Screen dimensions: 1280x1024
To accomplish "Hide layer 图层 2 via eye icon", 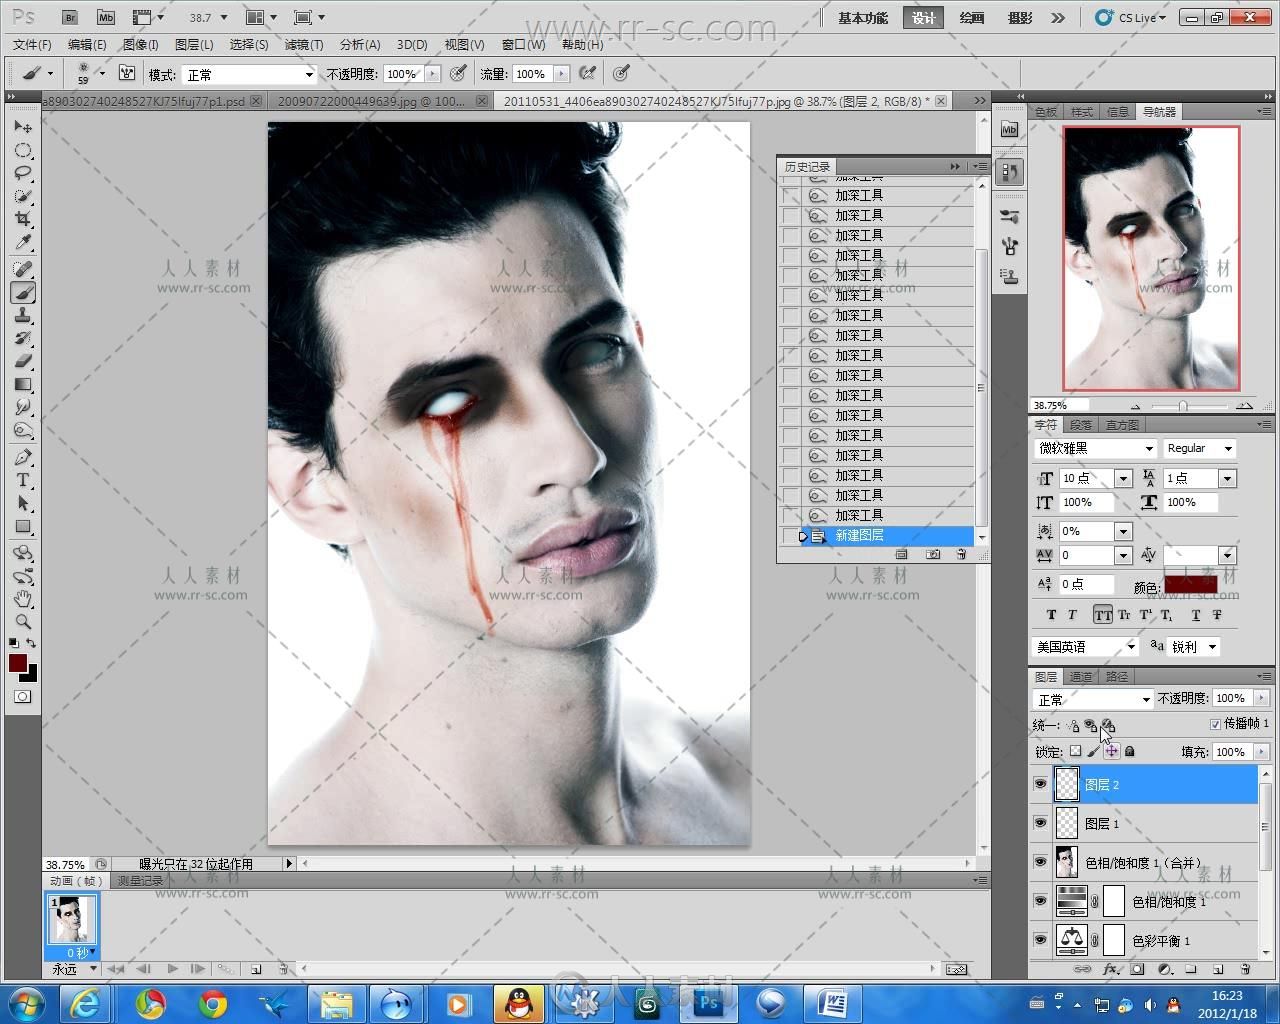I will pyautogui.click(x=1040, y=785).
